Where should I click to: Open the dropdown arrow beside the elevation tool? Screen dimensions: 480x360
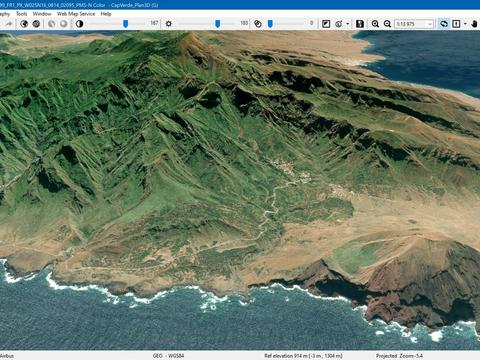click(465, 24)
